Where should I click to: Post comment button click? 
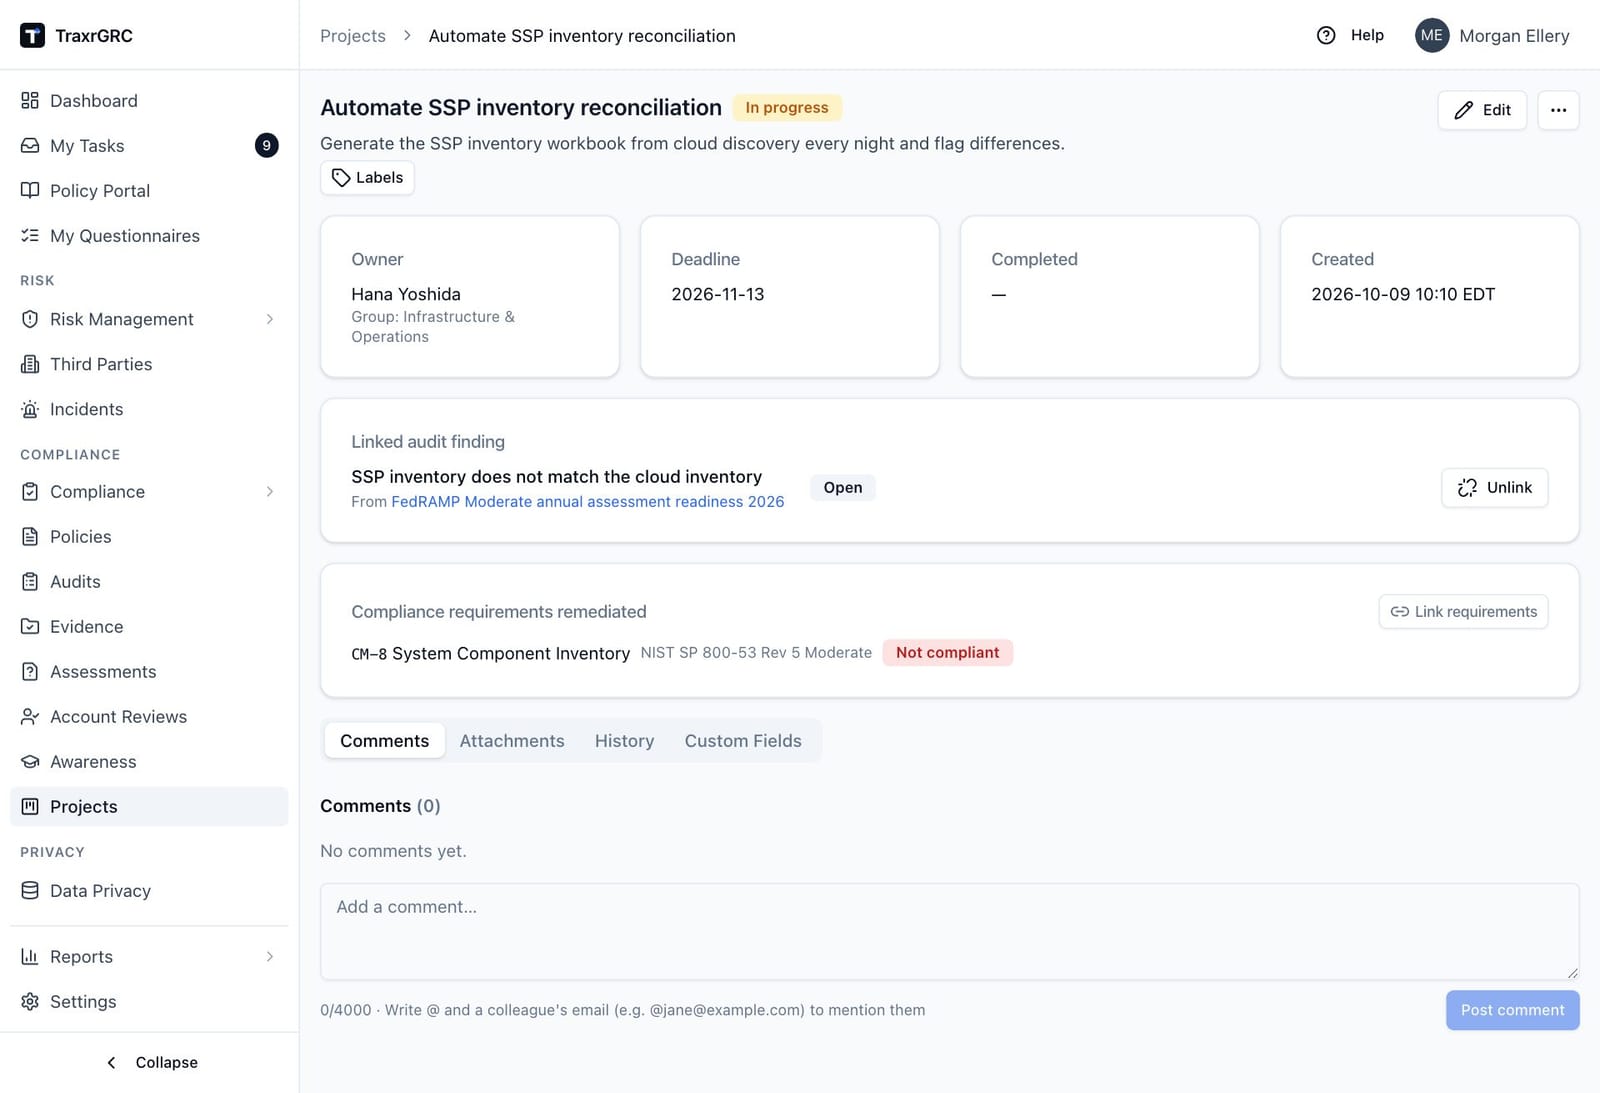[1512, 1010]
